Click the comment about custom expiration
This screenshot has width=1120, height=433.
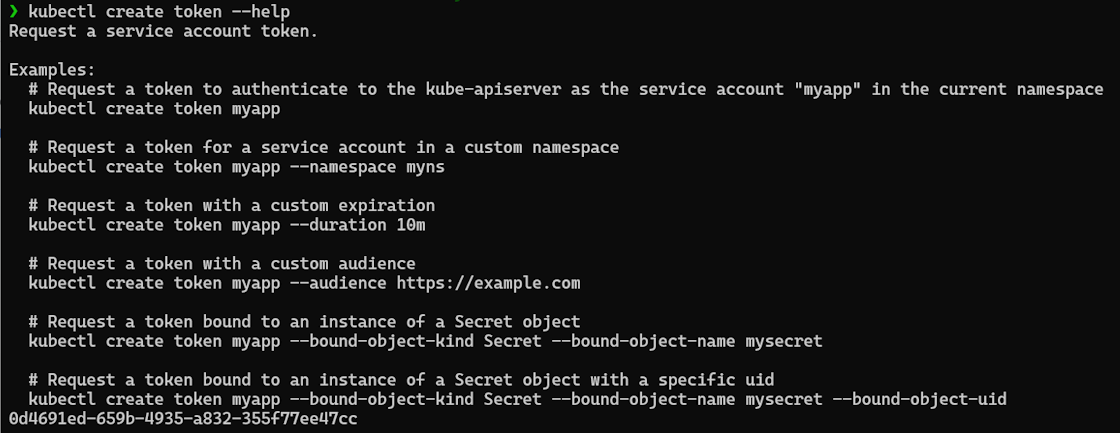[x=232, y=205]
